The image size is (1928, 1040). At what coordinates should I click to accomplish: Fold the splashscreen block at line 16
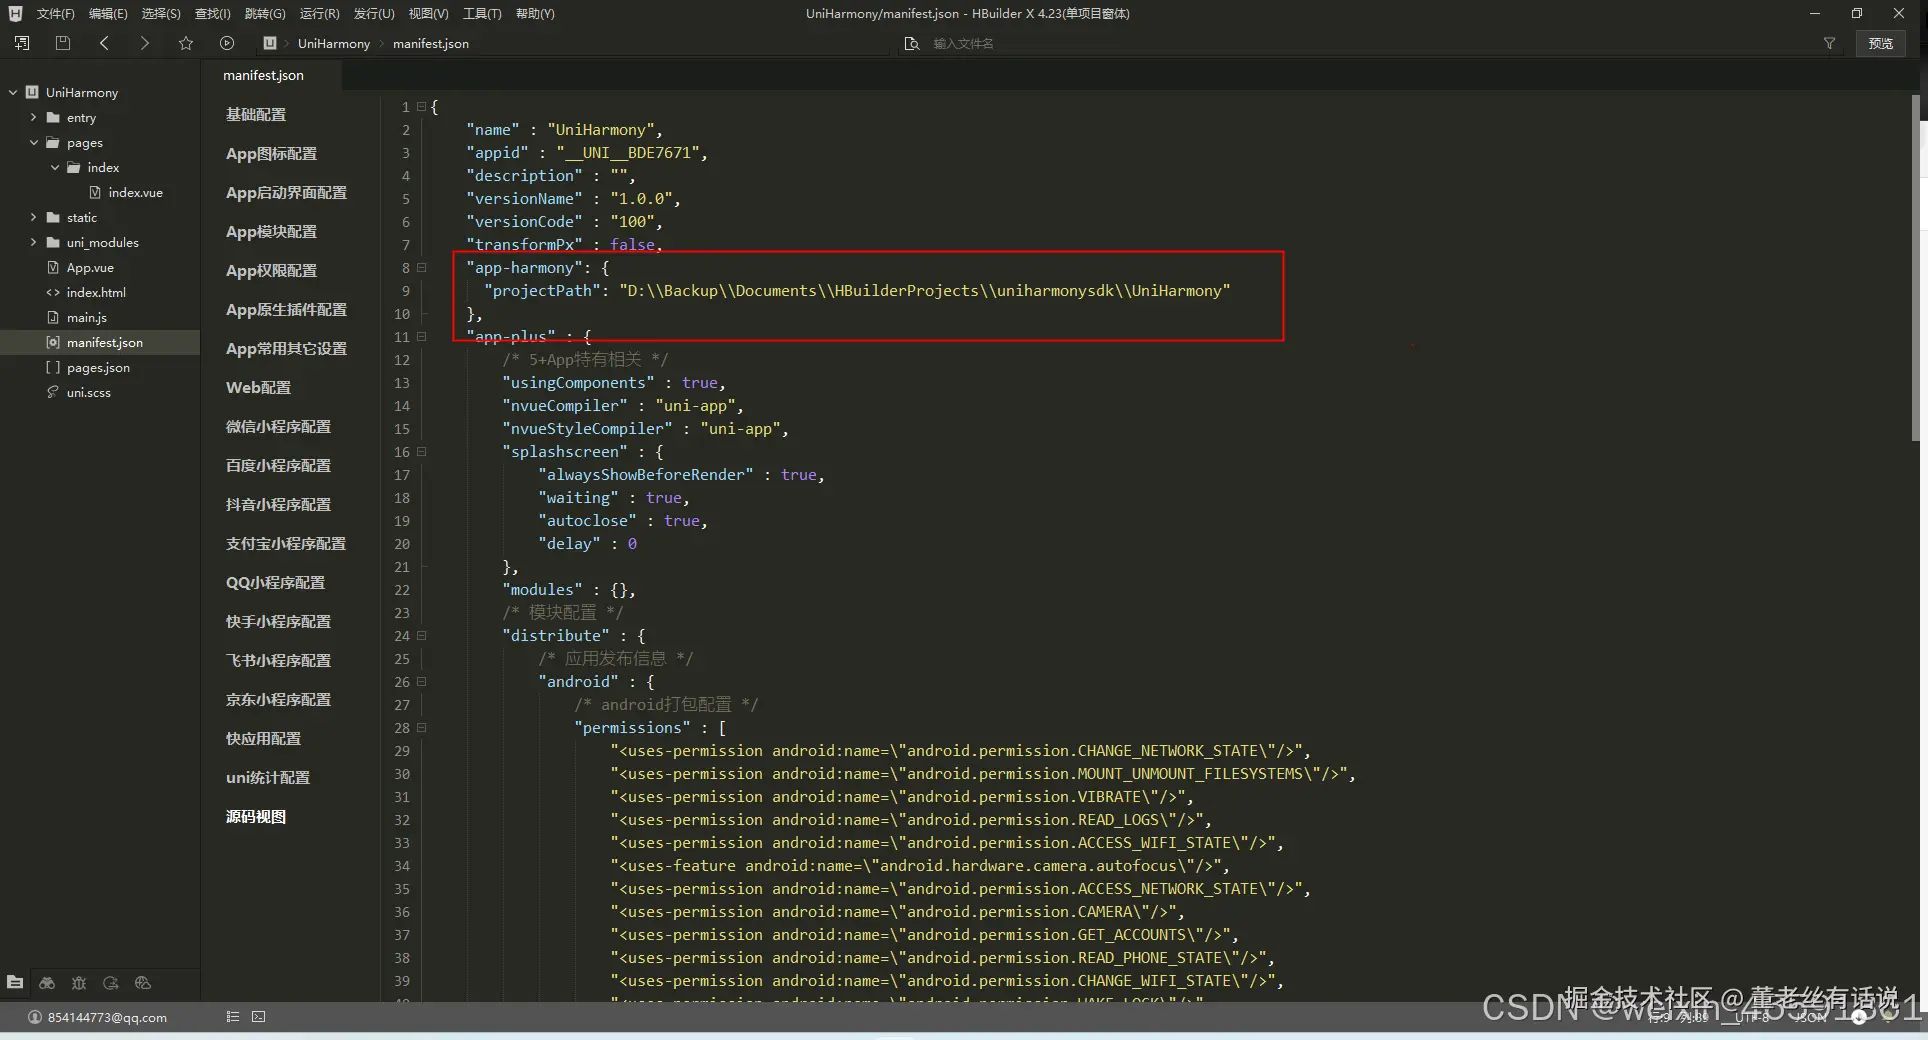pos(422,451)
